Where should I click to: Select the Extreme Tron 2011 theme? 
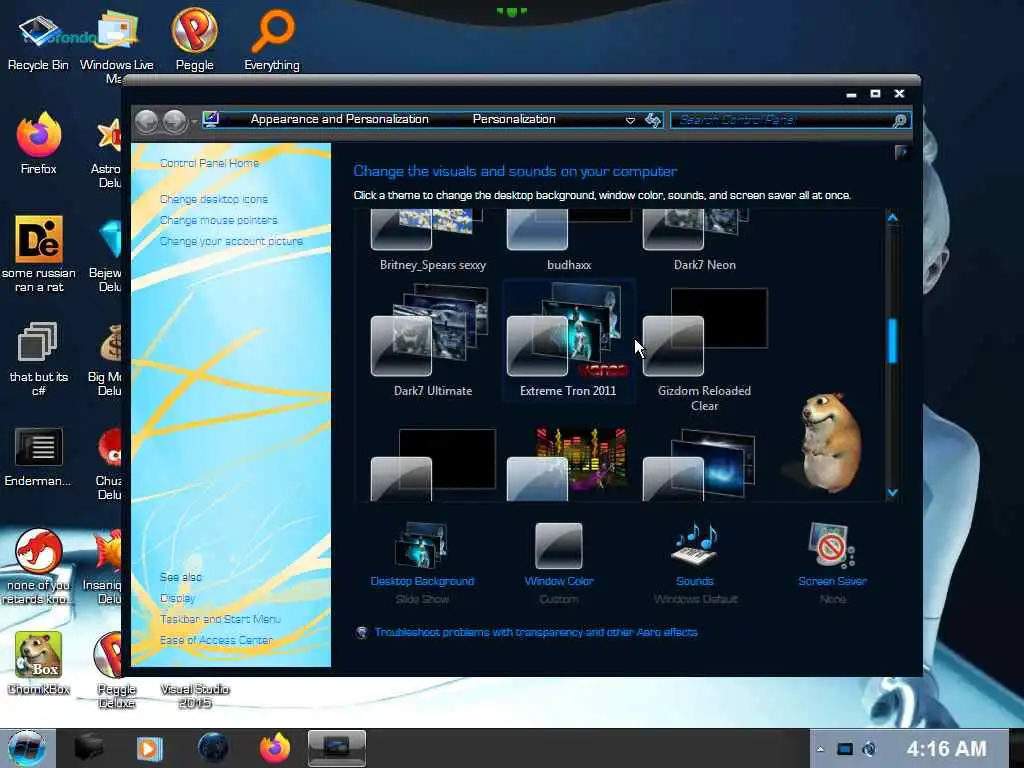tap(568, 342)
